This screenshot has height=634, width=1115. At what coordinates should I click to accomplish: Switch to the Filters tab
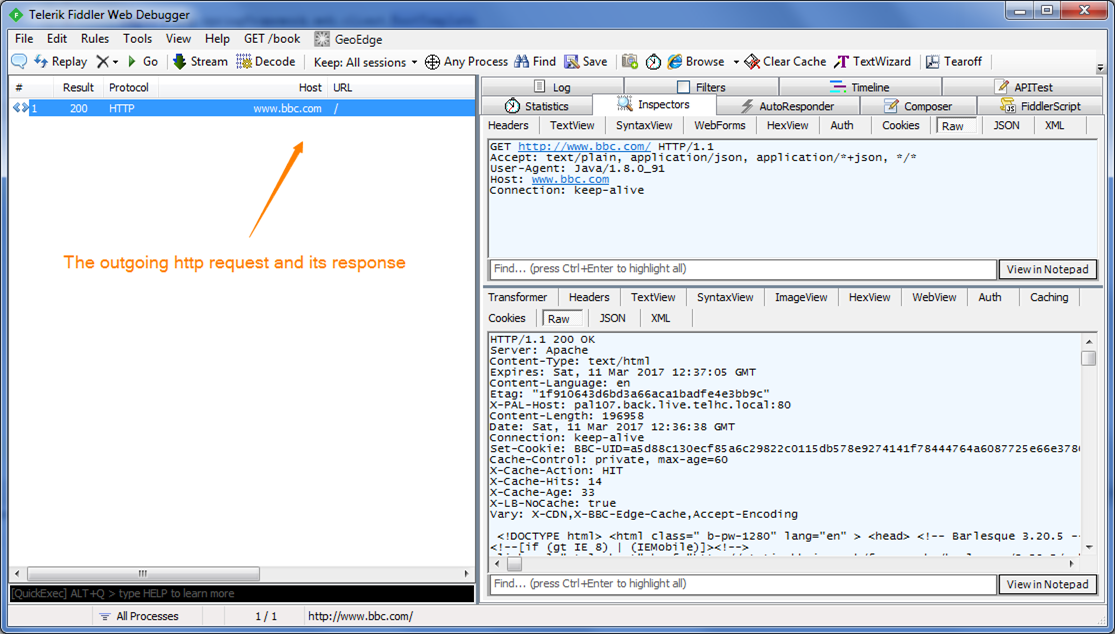[x=701, y=87]
